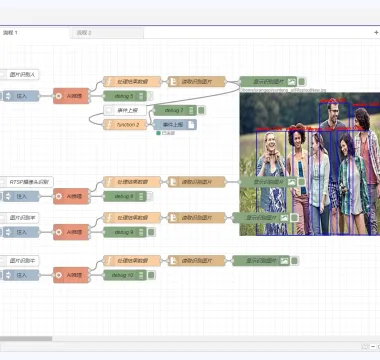Image resolution: width=380 pixels, height=360 pixels.
Task: Click the top image preview node picture icon
Action: (292, 81)
